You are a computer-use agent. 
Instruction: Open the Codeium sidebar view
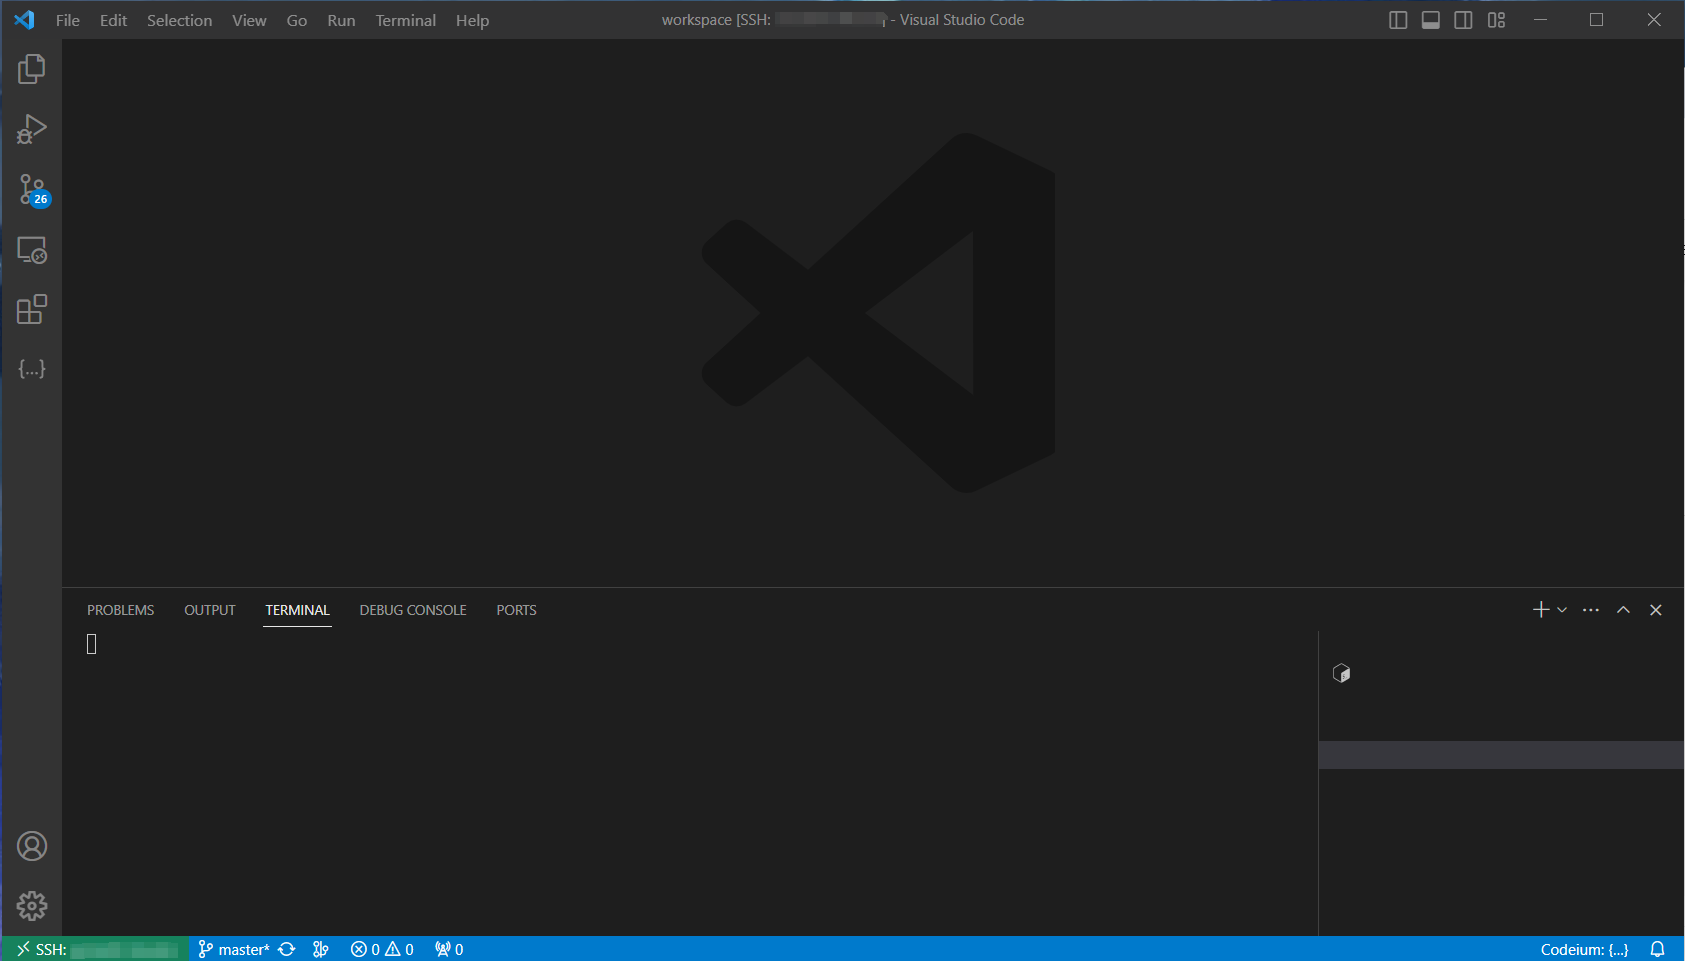(32, 369)
